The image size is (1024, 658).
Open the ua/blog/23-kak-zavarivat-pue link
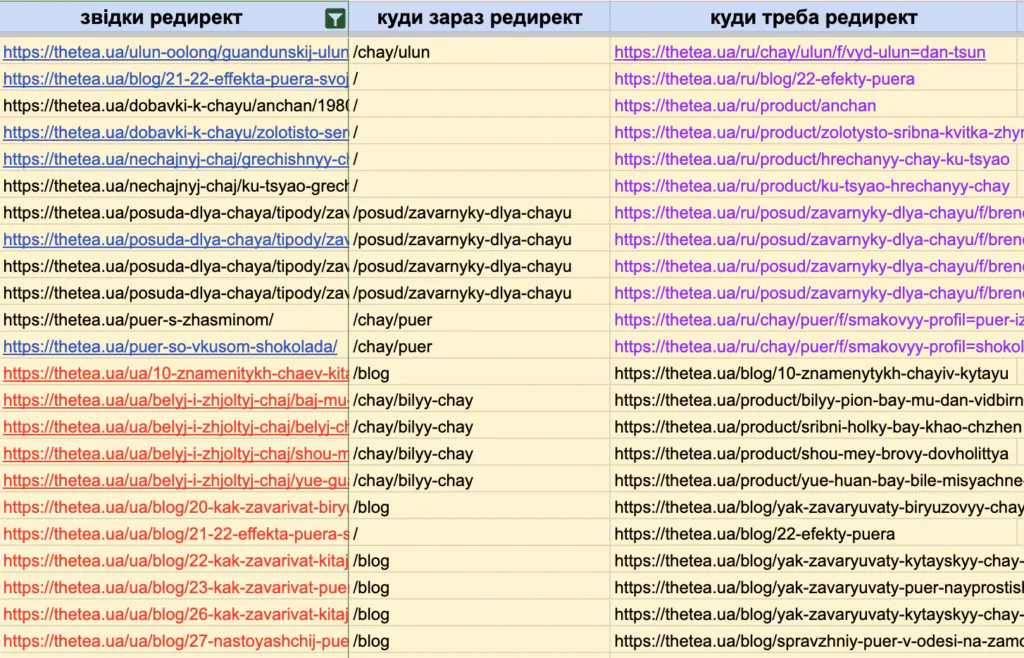(176, 588)
